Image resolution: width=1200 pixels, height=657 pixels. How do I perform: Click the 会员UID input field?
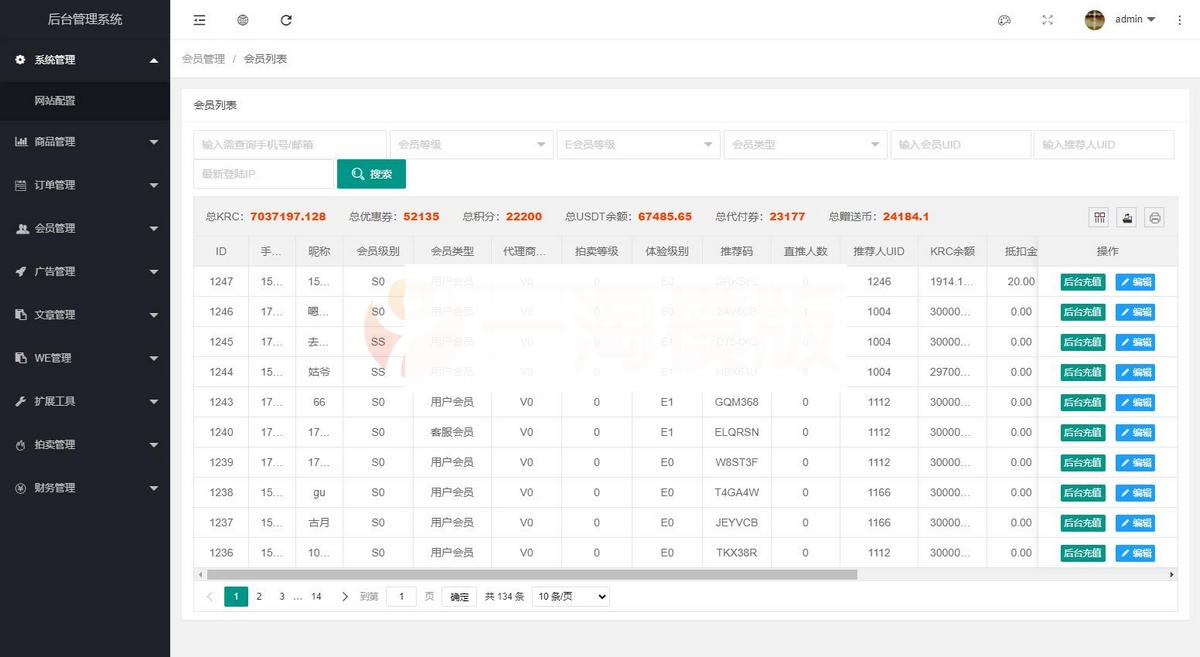click(960, 144)
